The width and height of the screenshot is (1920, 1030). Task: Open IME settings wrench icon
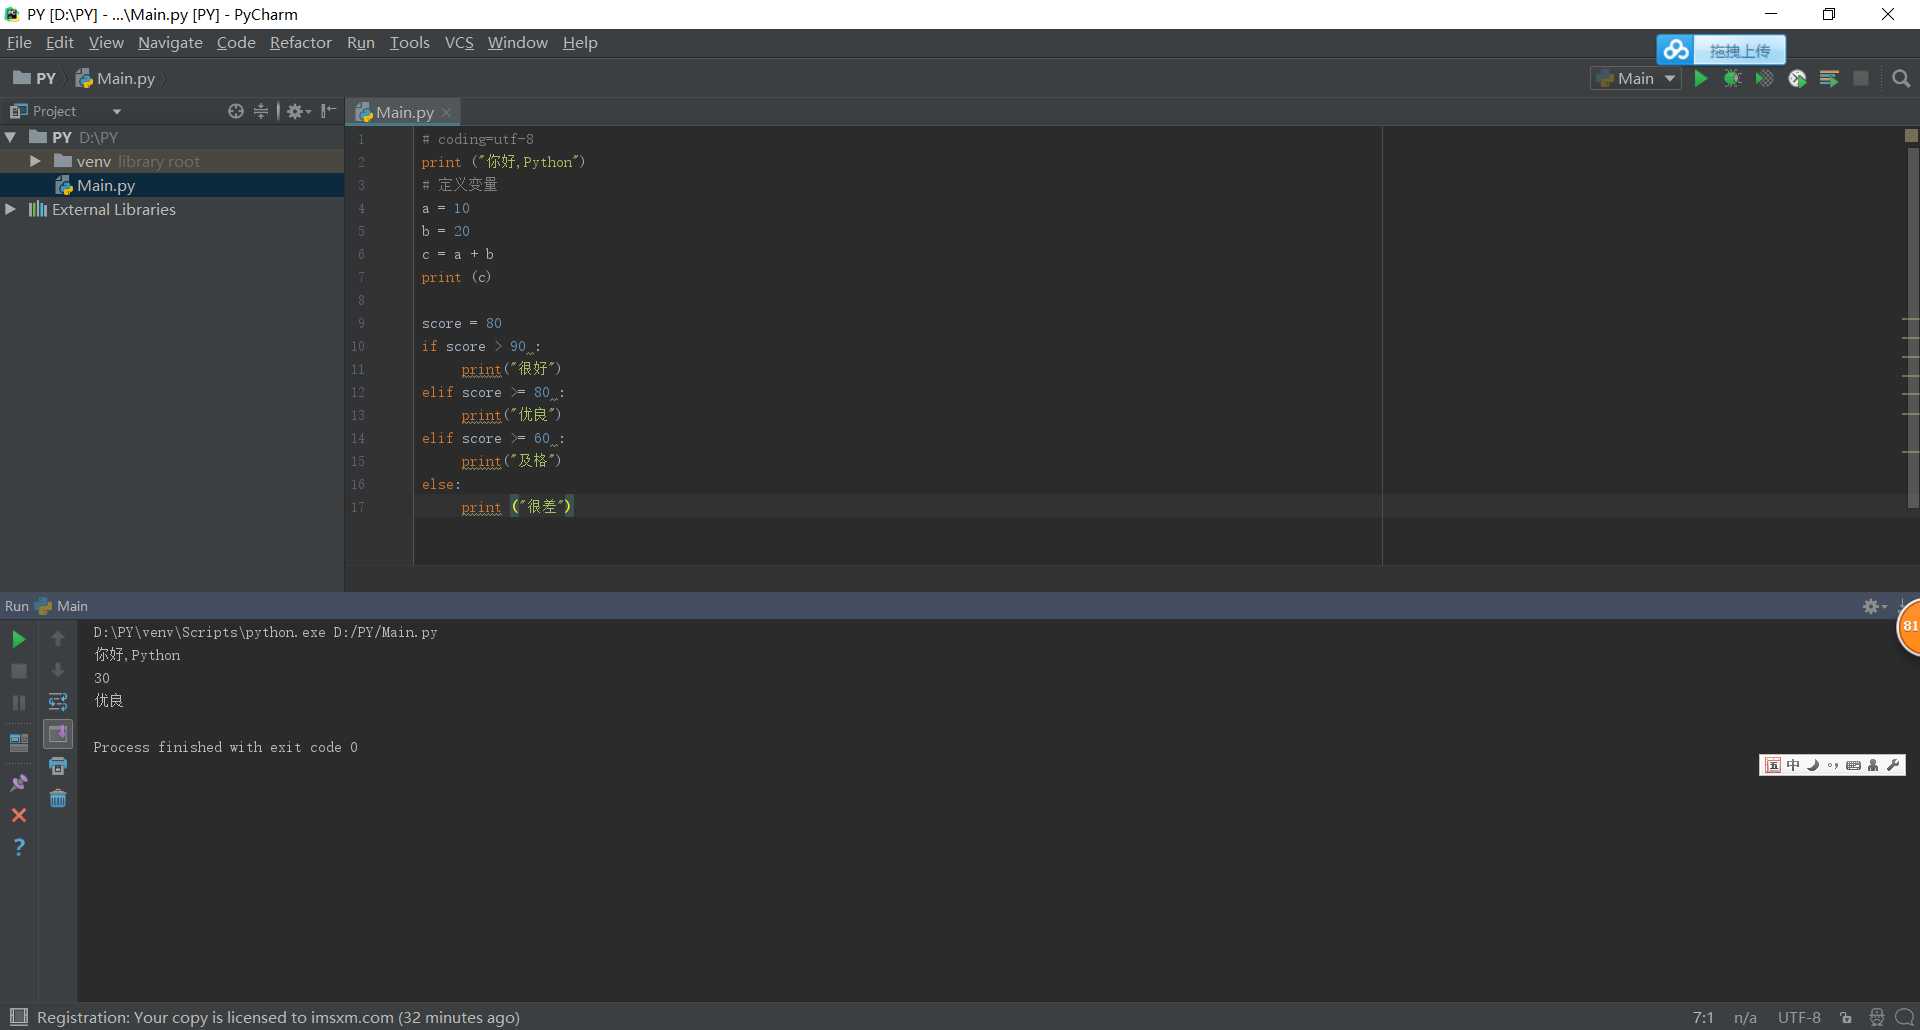[1893, 765]
